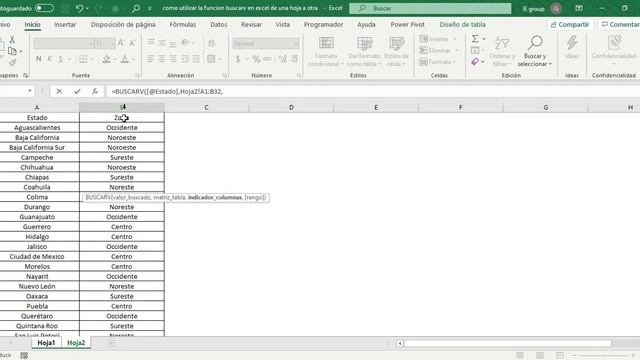This screenshot has width=640, height=360.
Task: Expand the Número dialog launcher
Action: (299, 76)
